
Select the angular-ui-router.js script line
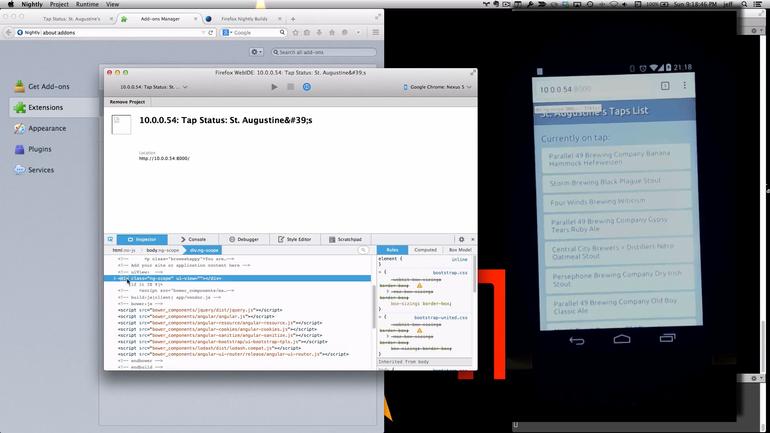[233, 354]
